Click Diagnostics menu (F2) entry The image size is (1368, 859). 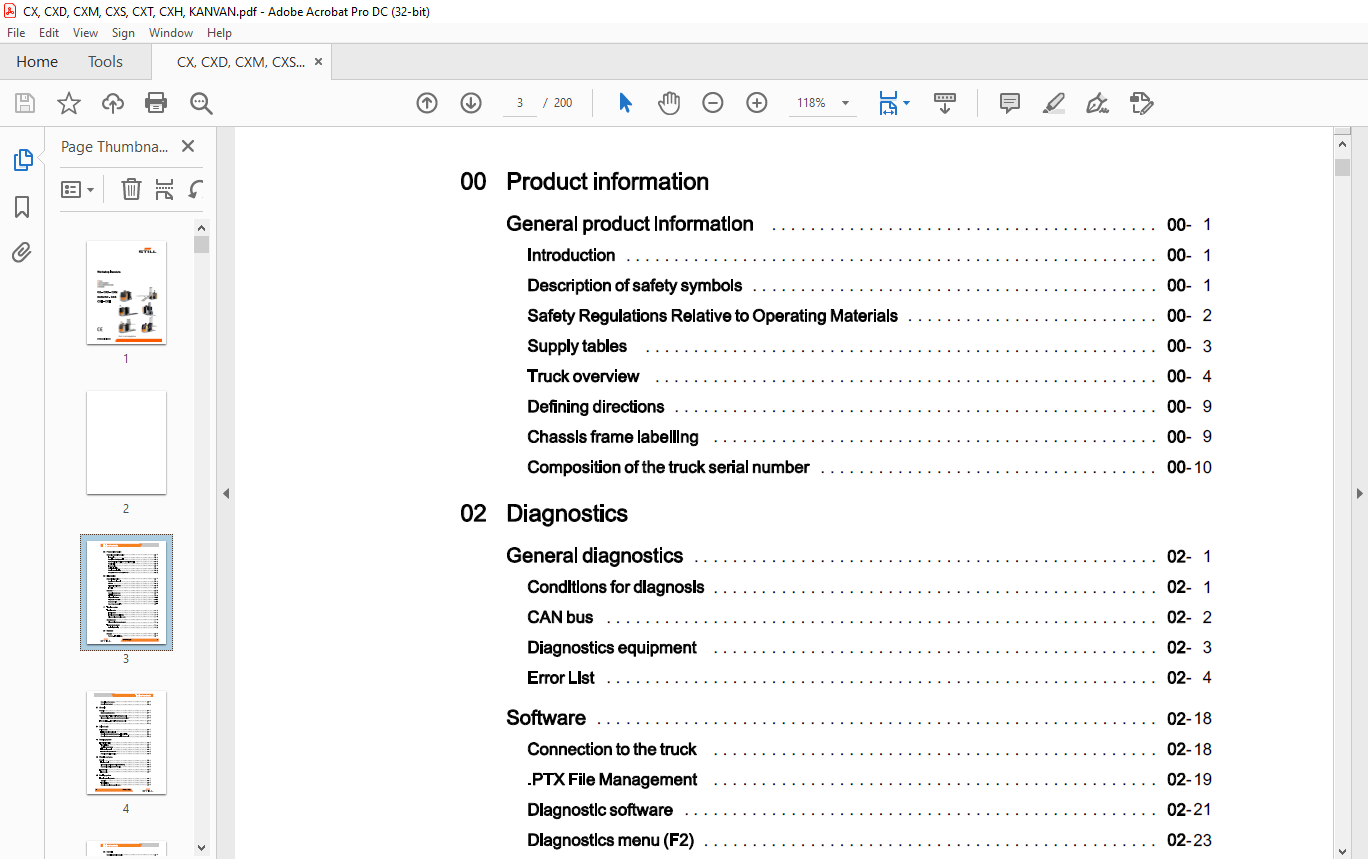pos(610,840)
